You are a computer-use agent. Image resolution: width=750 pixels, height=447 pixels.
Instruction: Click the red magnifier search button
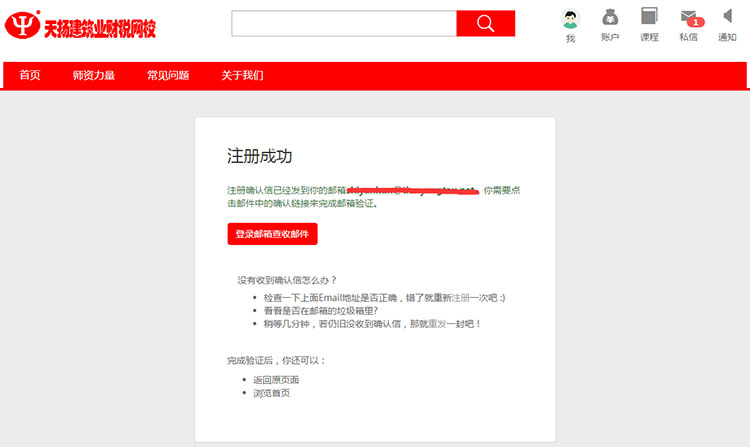pos(485,24)
